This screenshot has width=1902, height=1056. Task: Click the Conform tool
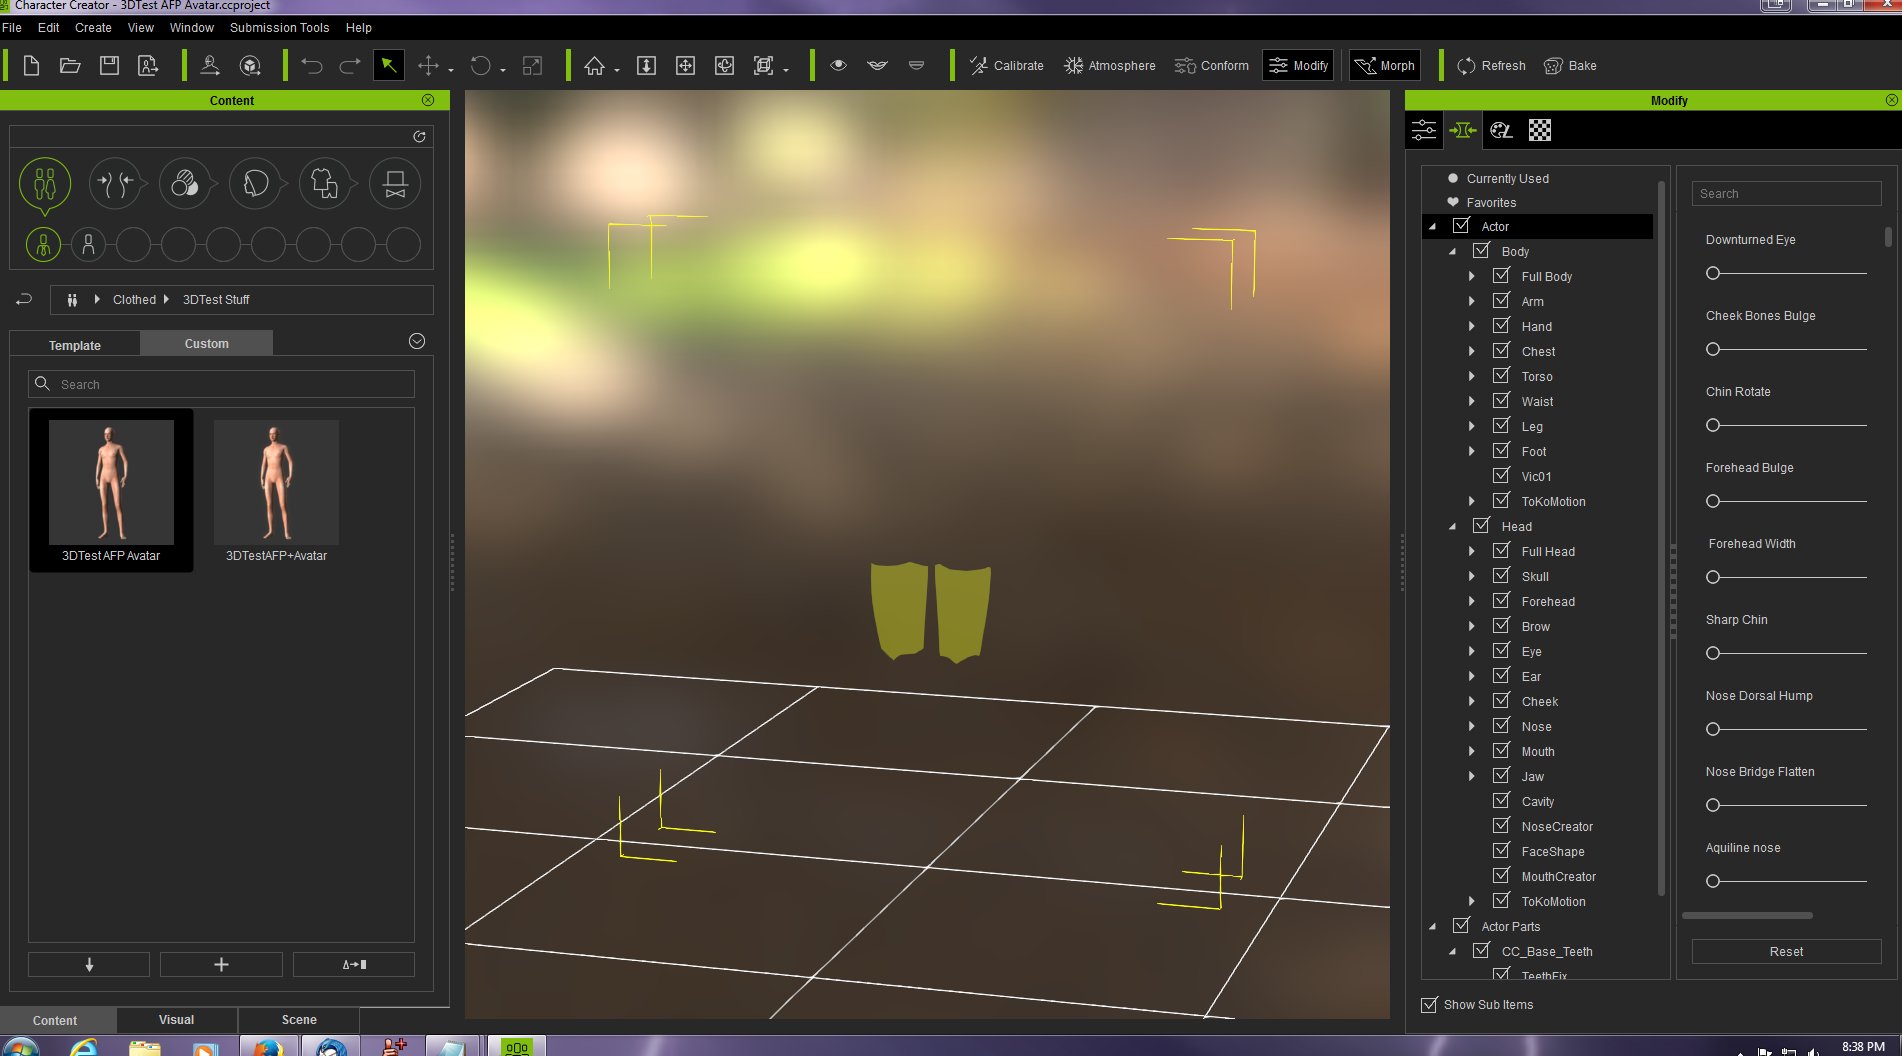tap(1212, 66)
